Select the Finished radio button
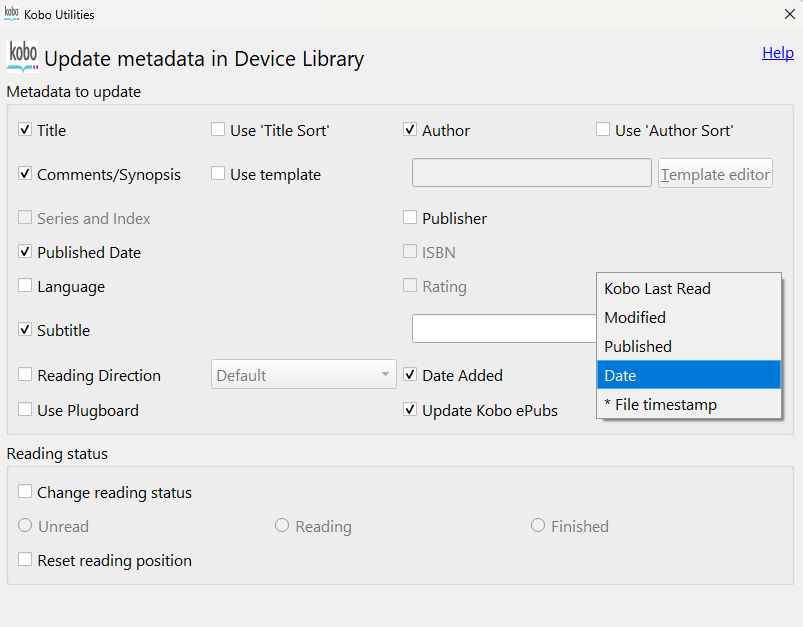Viewport: 803px width, 627px height. tap(538, 526)
